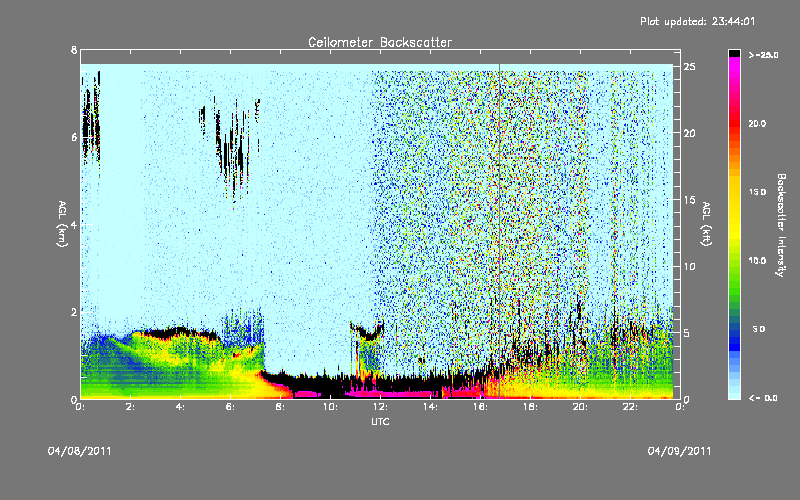Click the '4:' UTC tick label

(x=181, y=407)
